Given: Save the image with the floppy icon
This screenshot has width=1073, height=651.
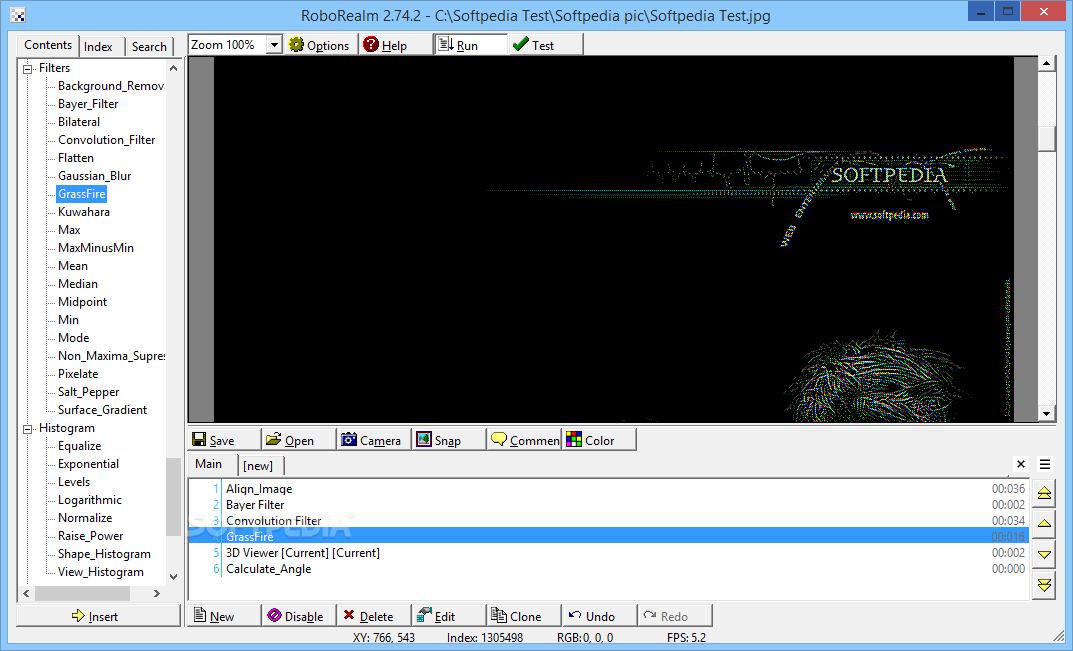Looking at the screenshot, I should (x=224, y=440).
